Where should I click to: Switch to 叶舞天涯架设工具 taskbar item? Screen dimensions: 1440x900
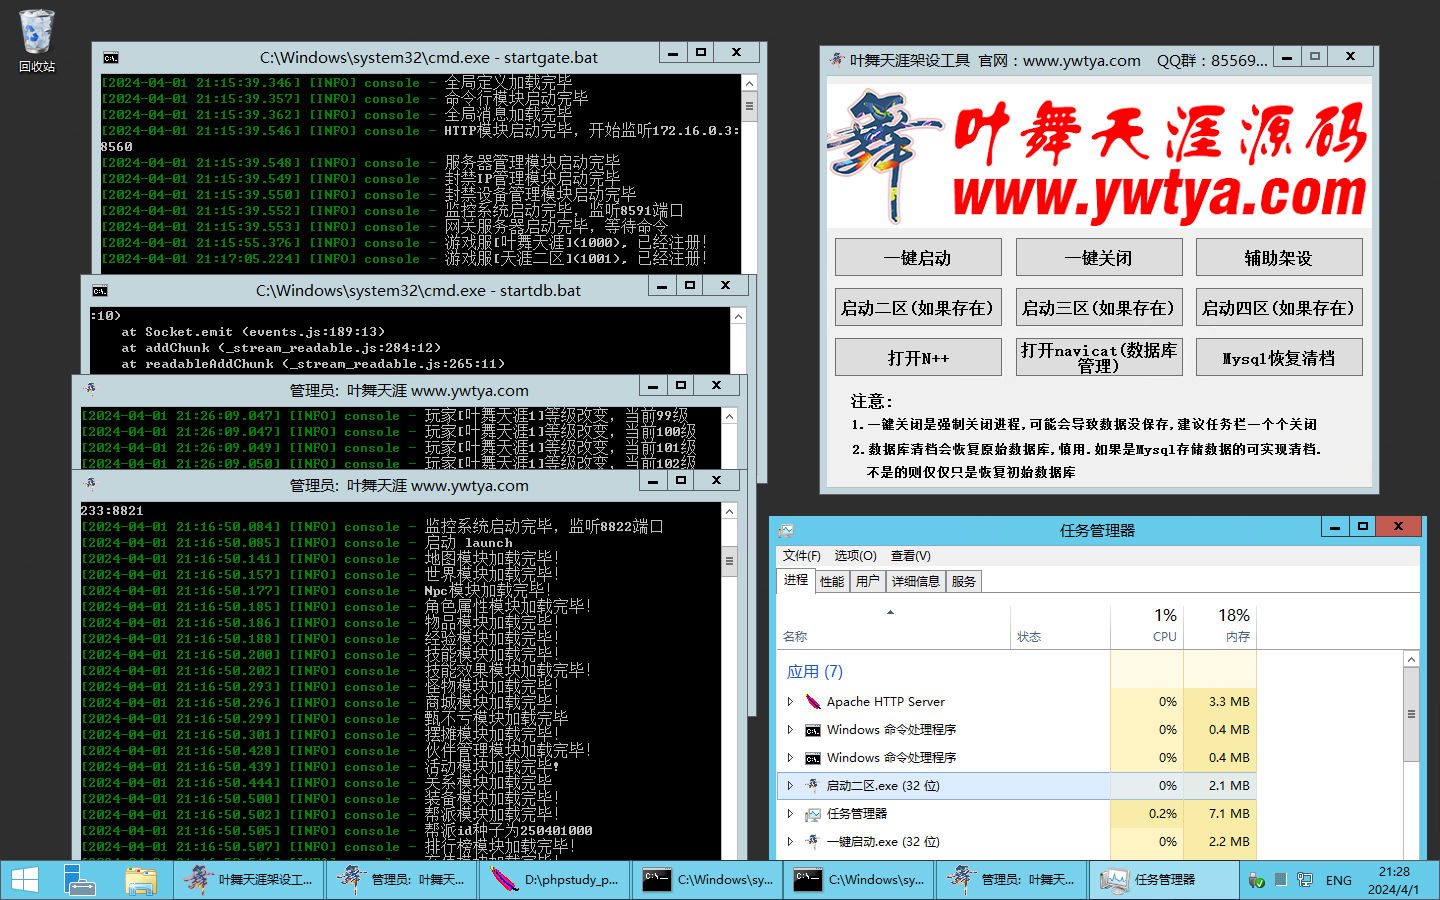pos(249,880)
